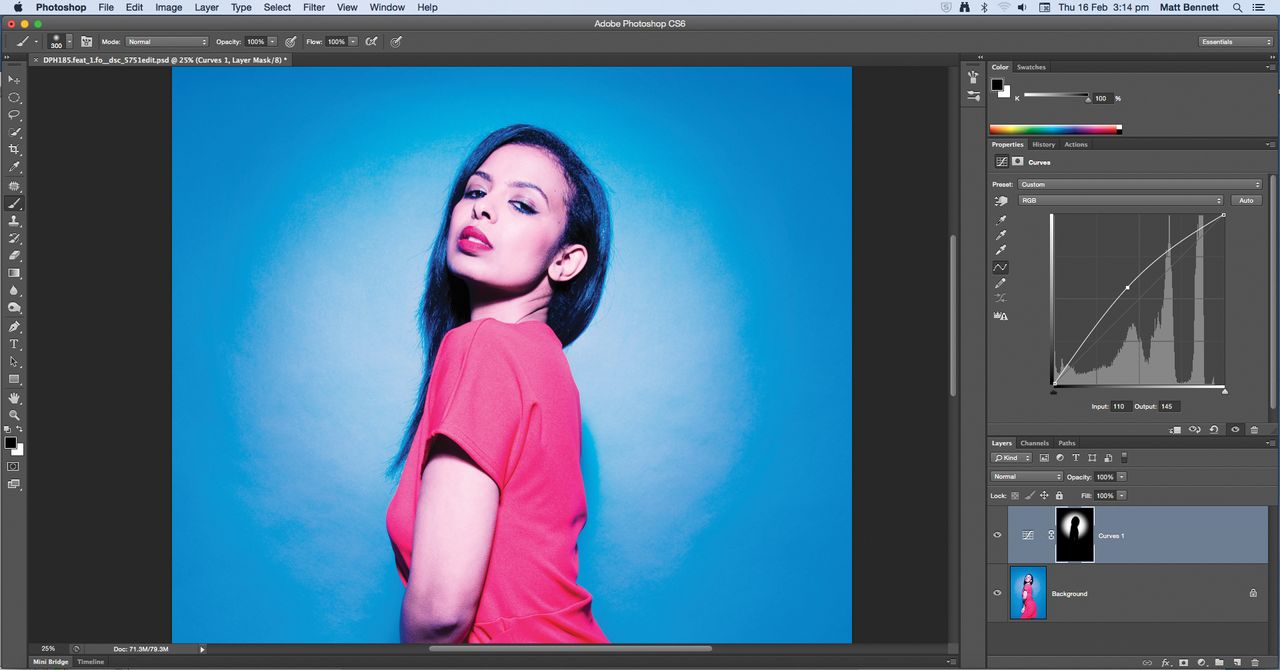Toggle adjustment layer visibility in the Properties panel
1280x670 pixels.
click(x=1235, y=430)
